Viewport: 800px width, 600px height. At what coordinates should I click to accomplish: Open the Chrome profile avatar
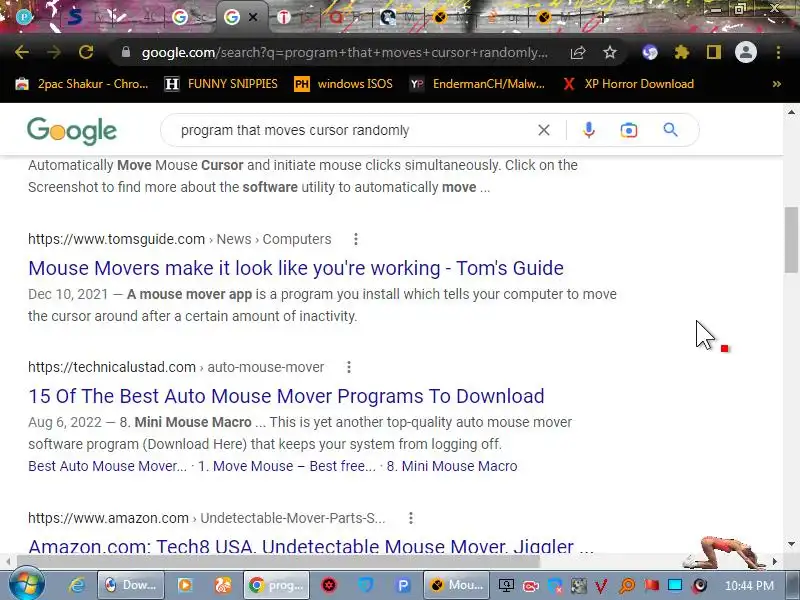click(x=745, y=52)
